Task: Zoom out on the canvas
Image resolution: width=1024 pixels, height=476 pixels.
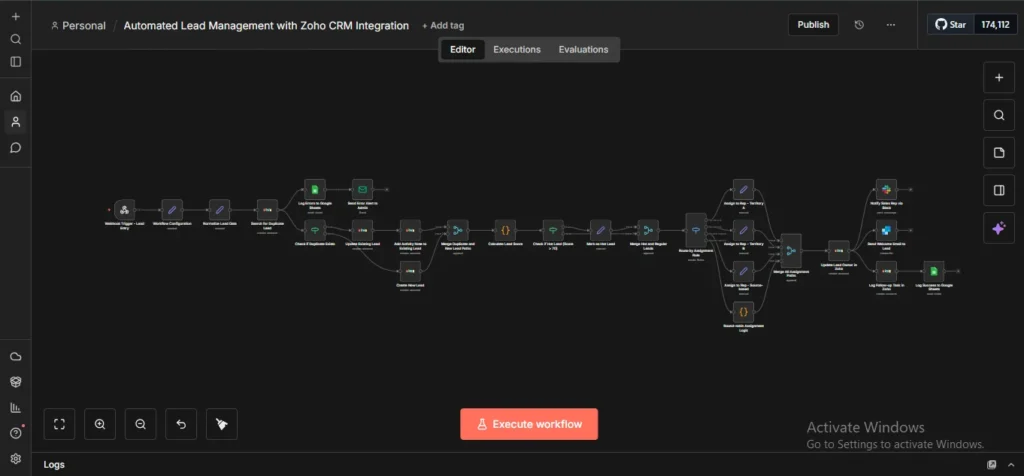Action: pos(140,424)
